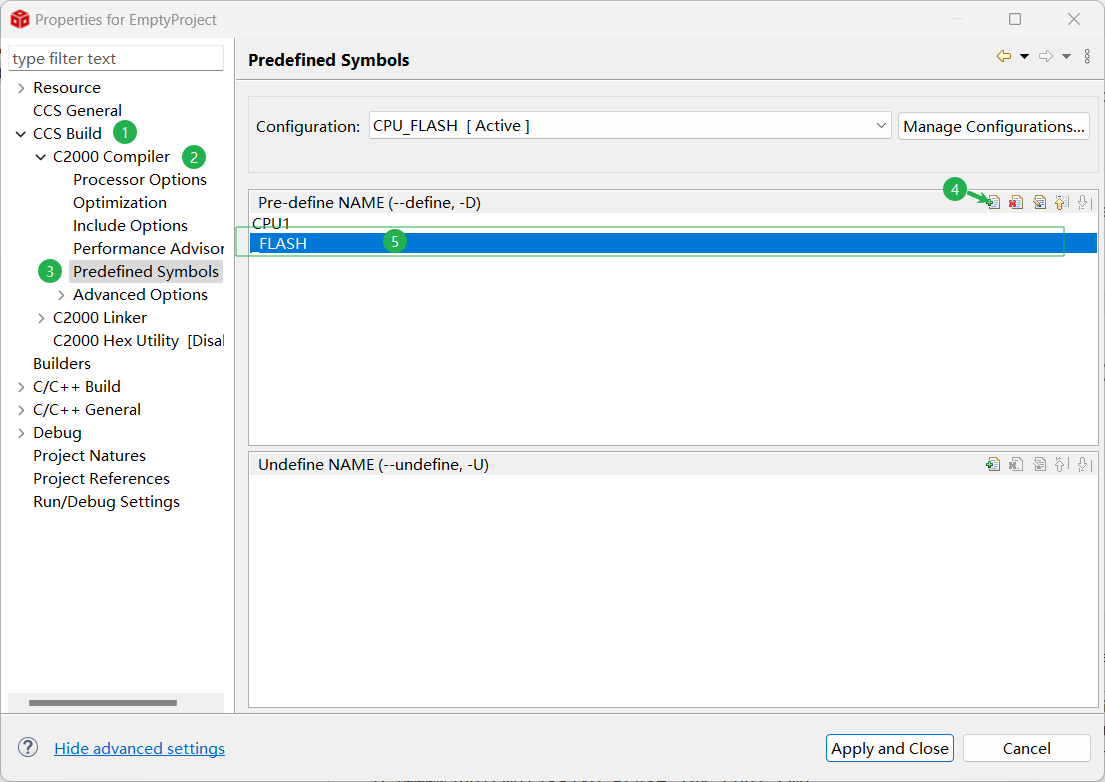Open the Back history dropdown arrow

point(1024,57)
